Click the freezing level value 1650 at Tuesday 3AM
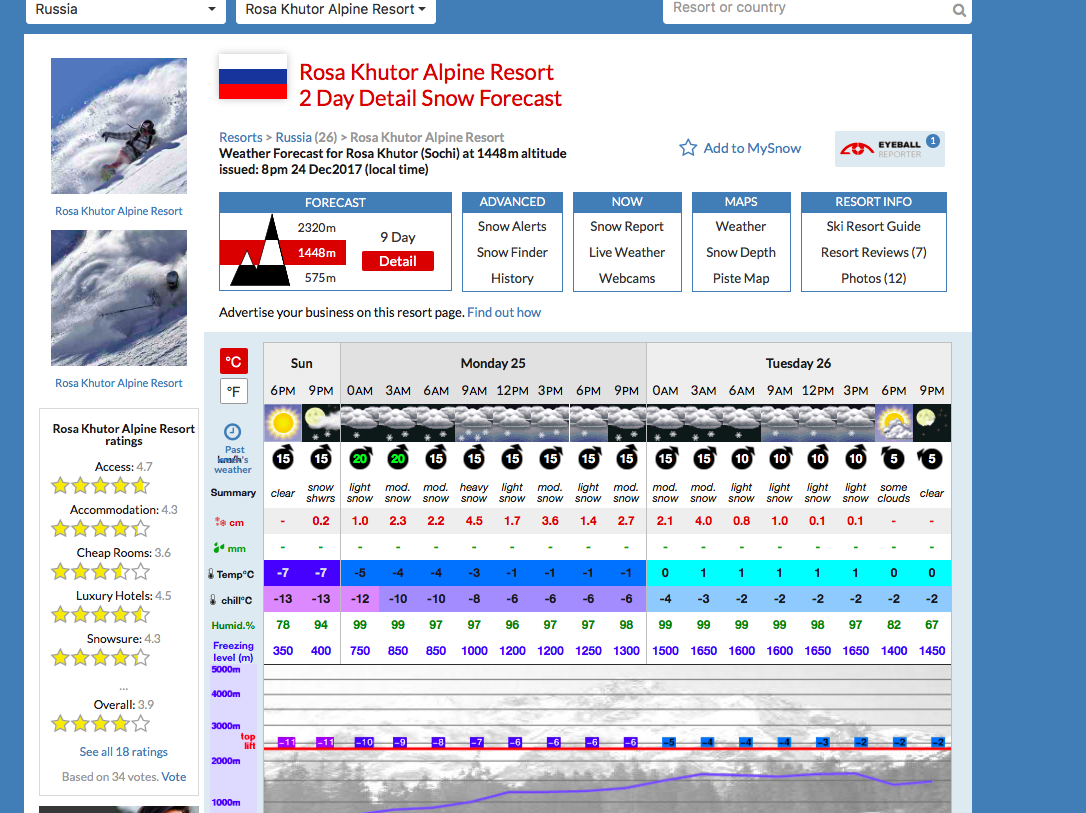Viewport: 1086px width, 813px height. coord(703,651)
